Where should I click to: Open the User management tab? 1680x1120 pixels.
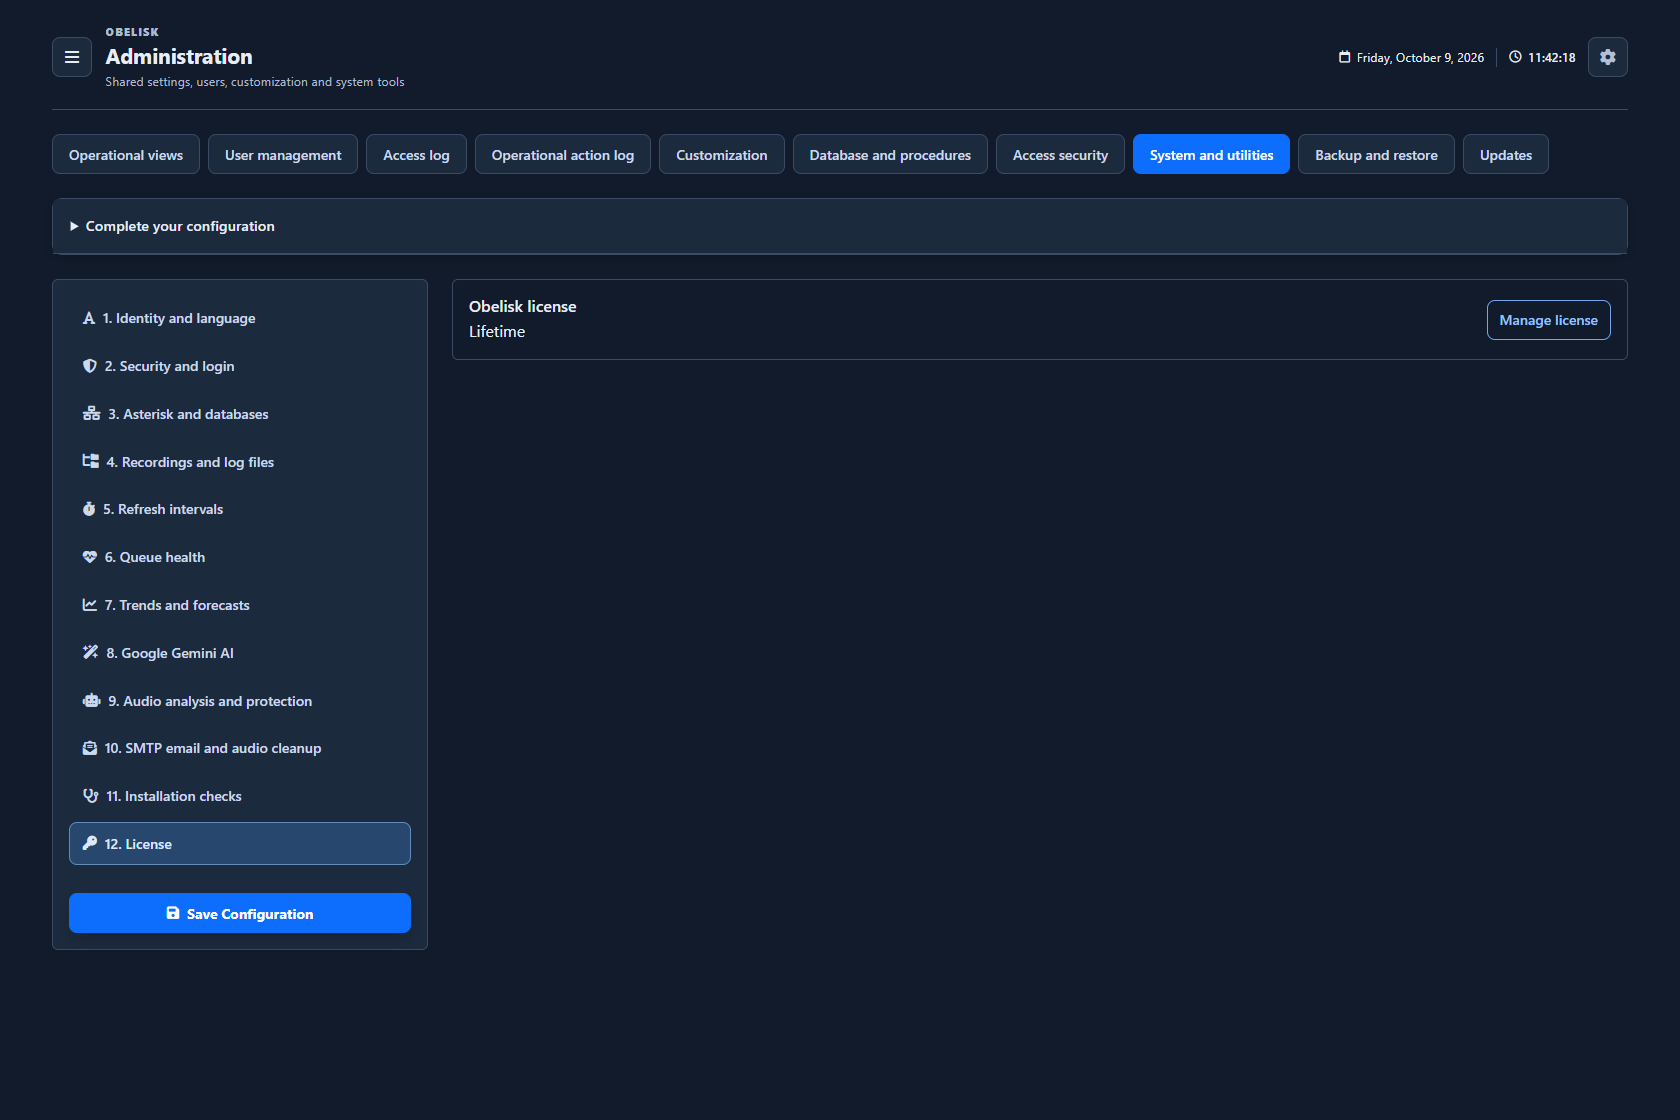[x=283, y=155]
